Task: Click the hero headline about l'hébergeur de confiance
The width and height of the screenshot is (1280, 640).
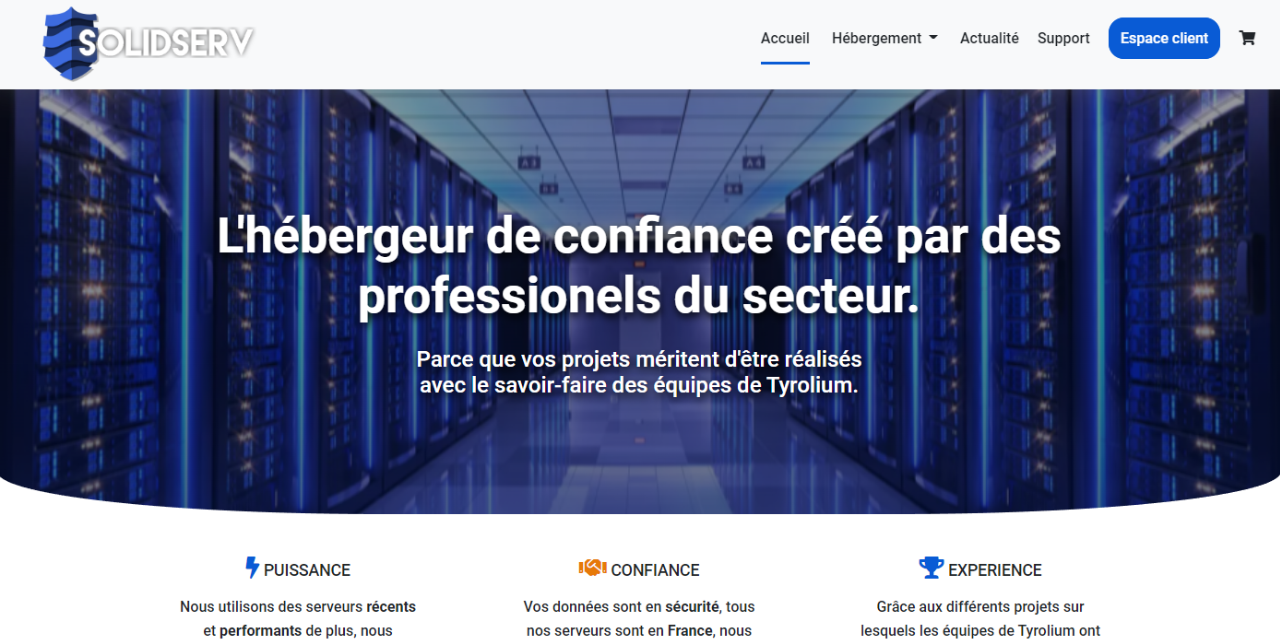Action: pos(640,265)
